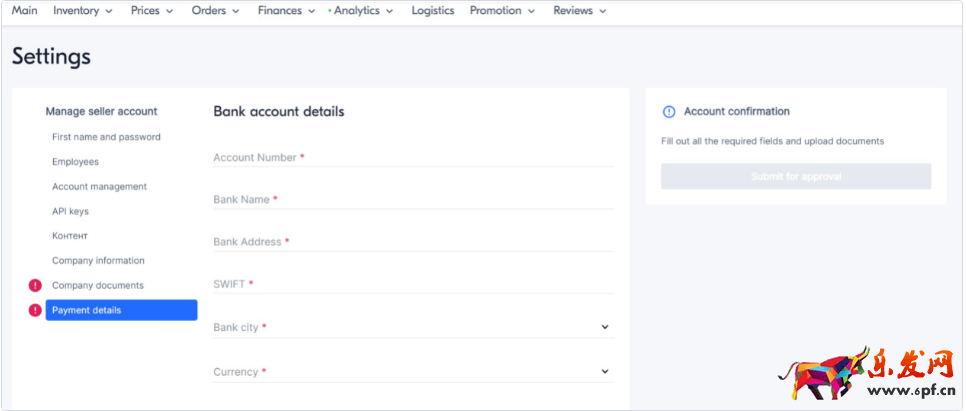Click the SWIFT input field
The height and width of the screenshot is (411, 966).
click(413, 284)
